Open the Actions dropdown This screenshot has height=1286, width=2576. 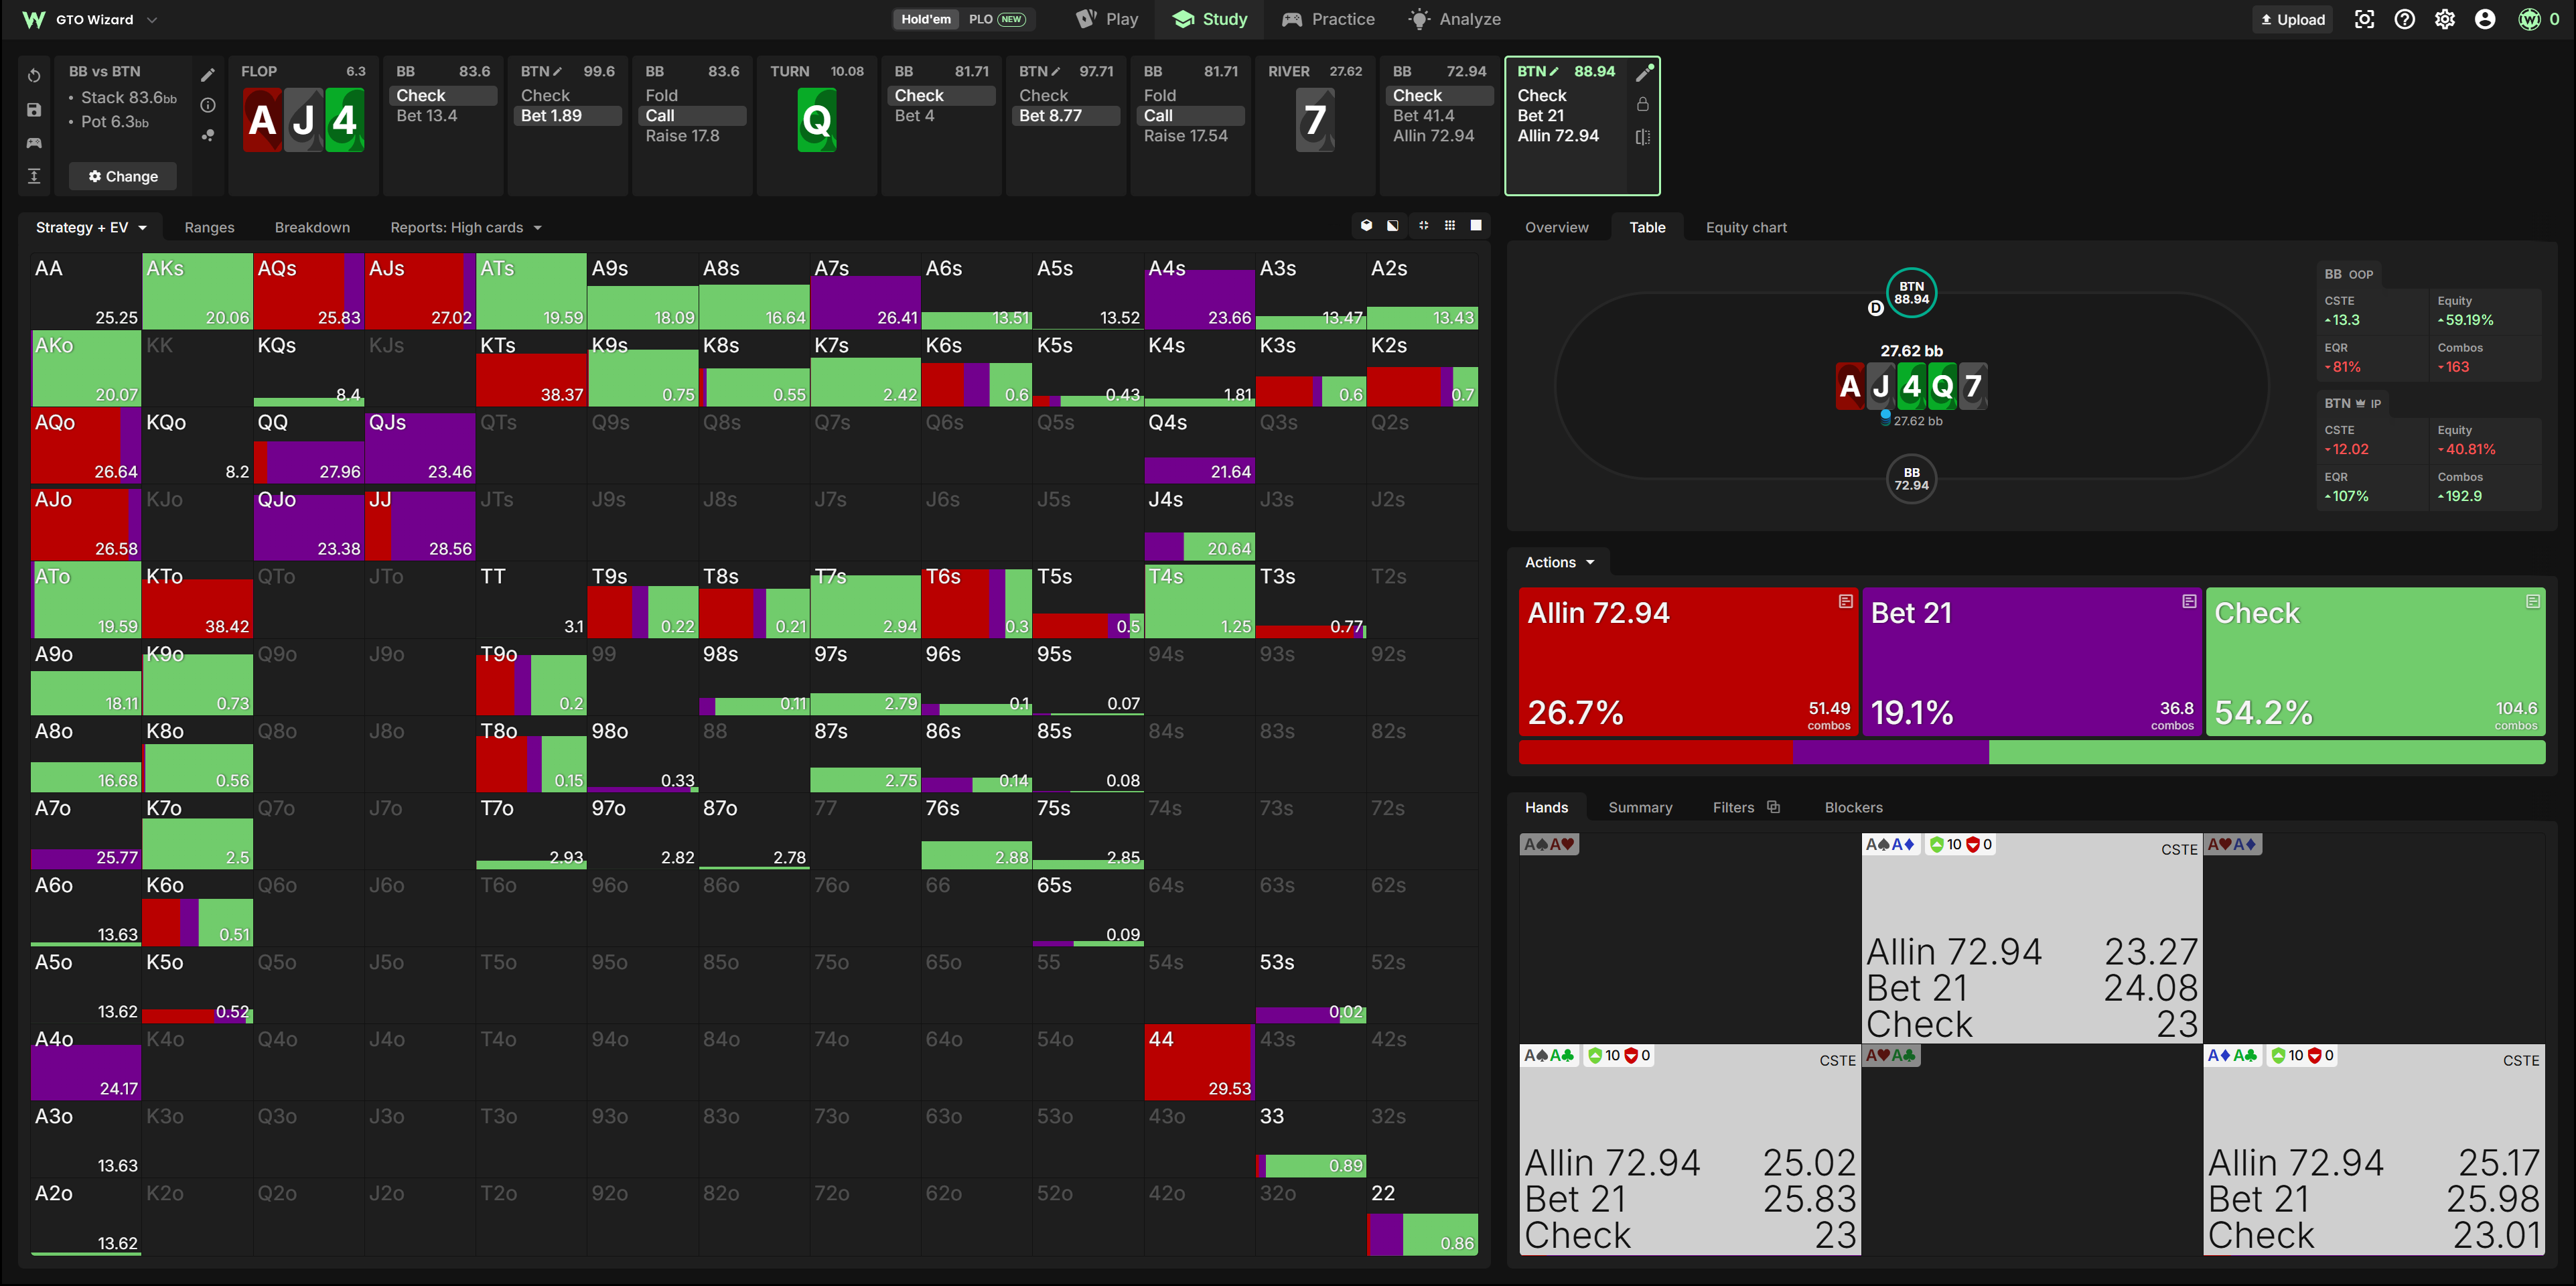tap(1559, 562)
